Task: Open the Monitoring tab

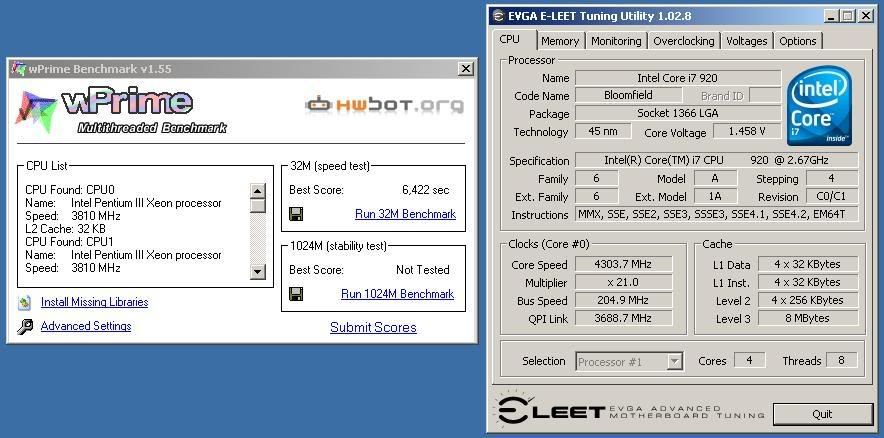Action: pyautogui.click(x=616, y=41)
